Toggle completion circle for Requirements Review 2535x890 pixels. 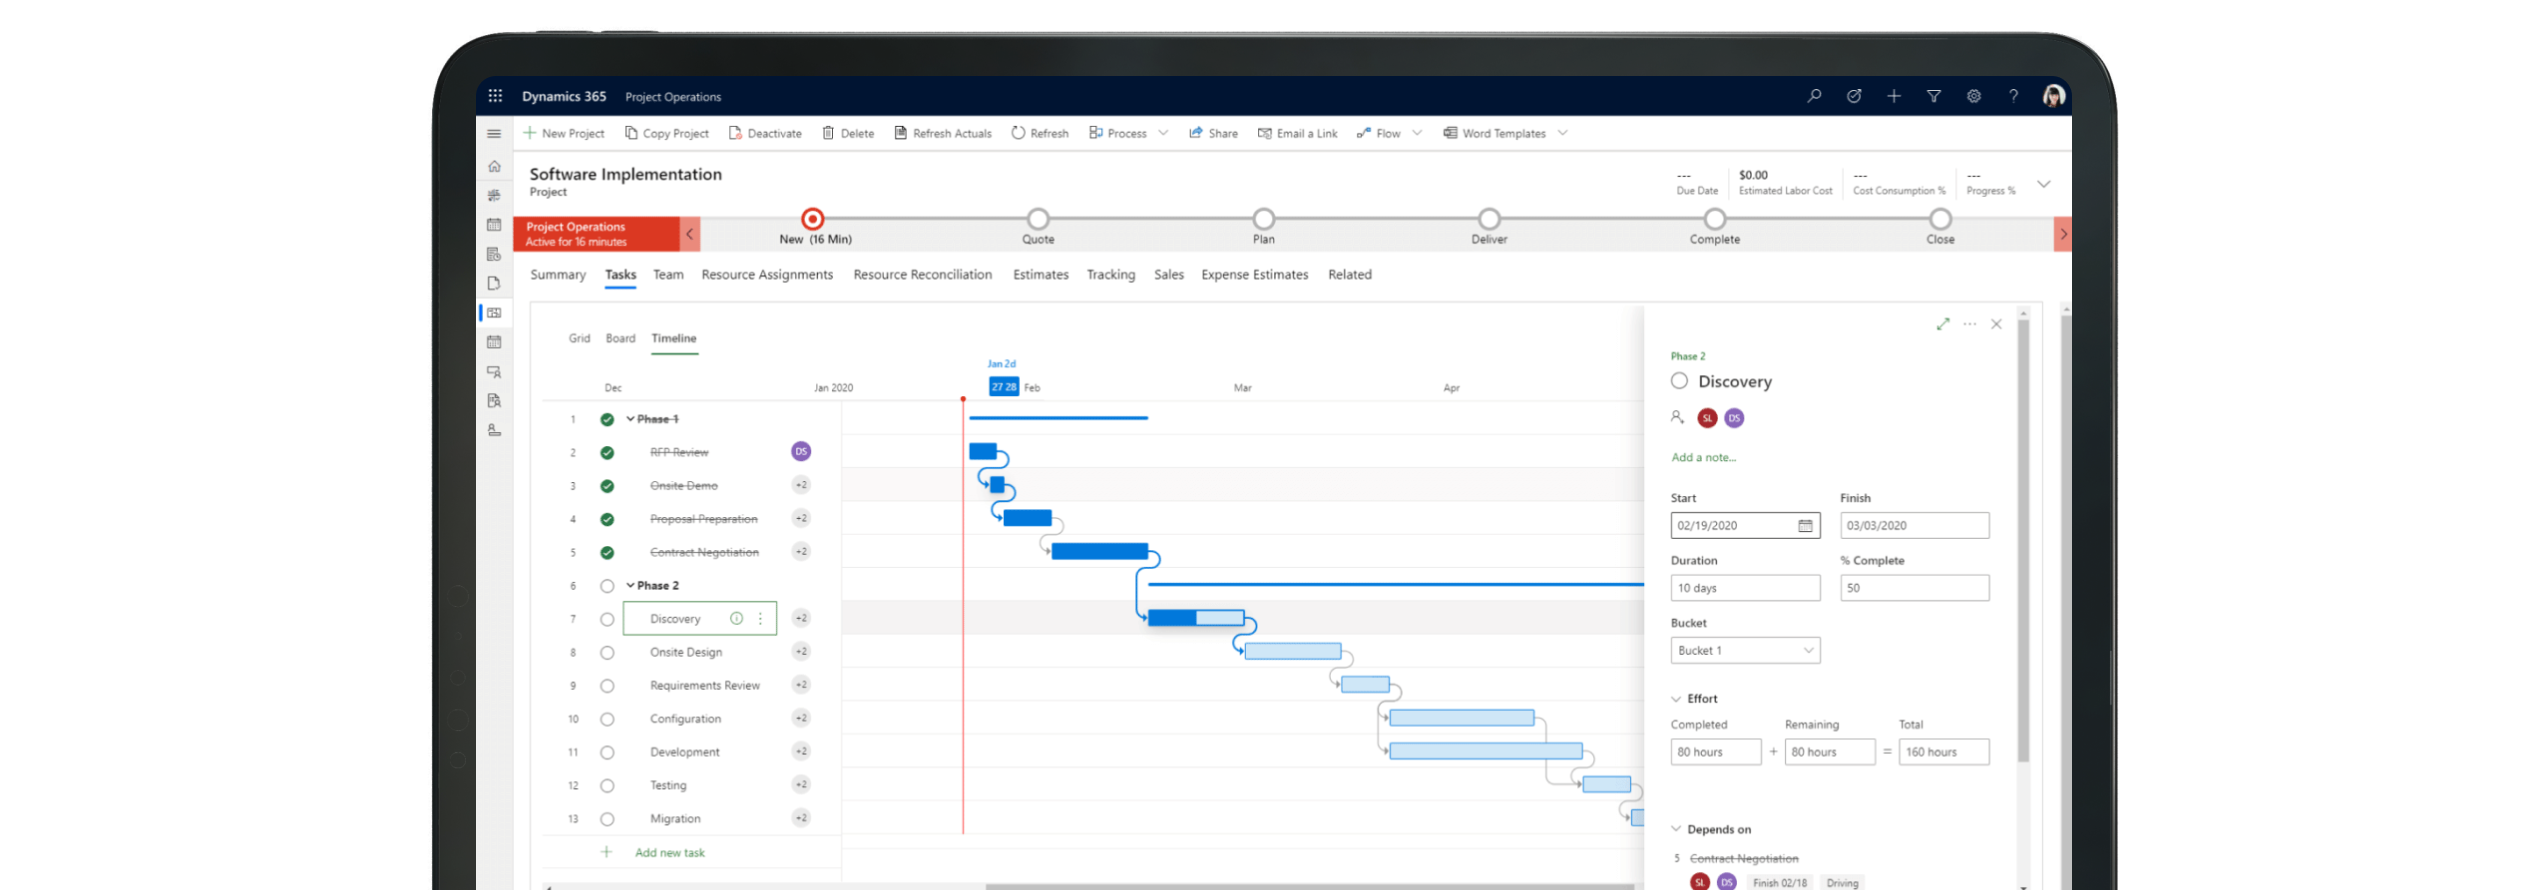click(x=607, y=686)
